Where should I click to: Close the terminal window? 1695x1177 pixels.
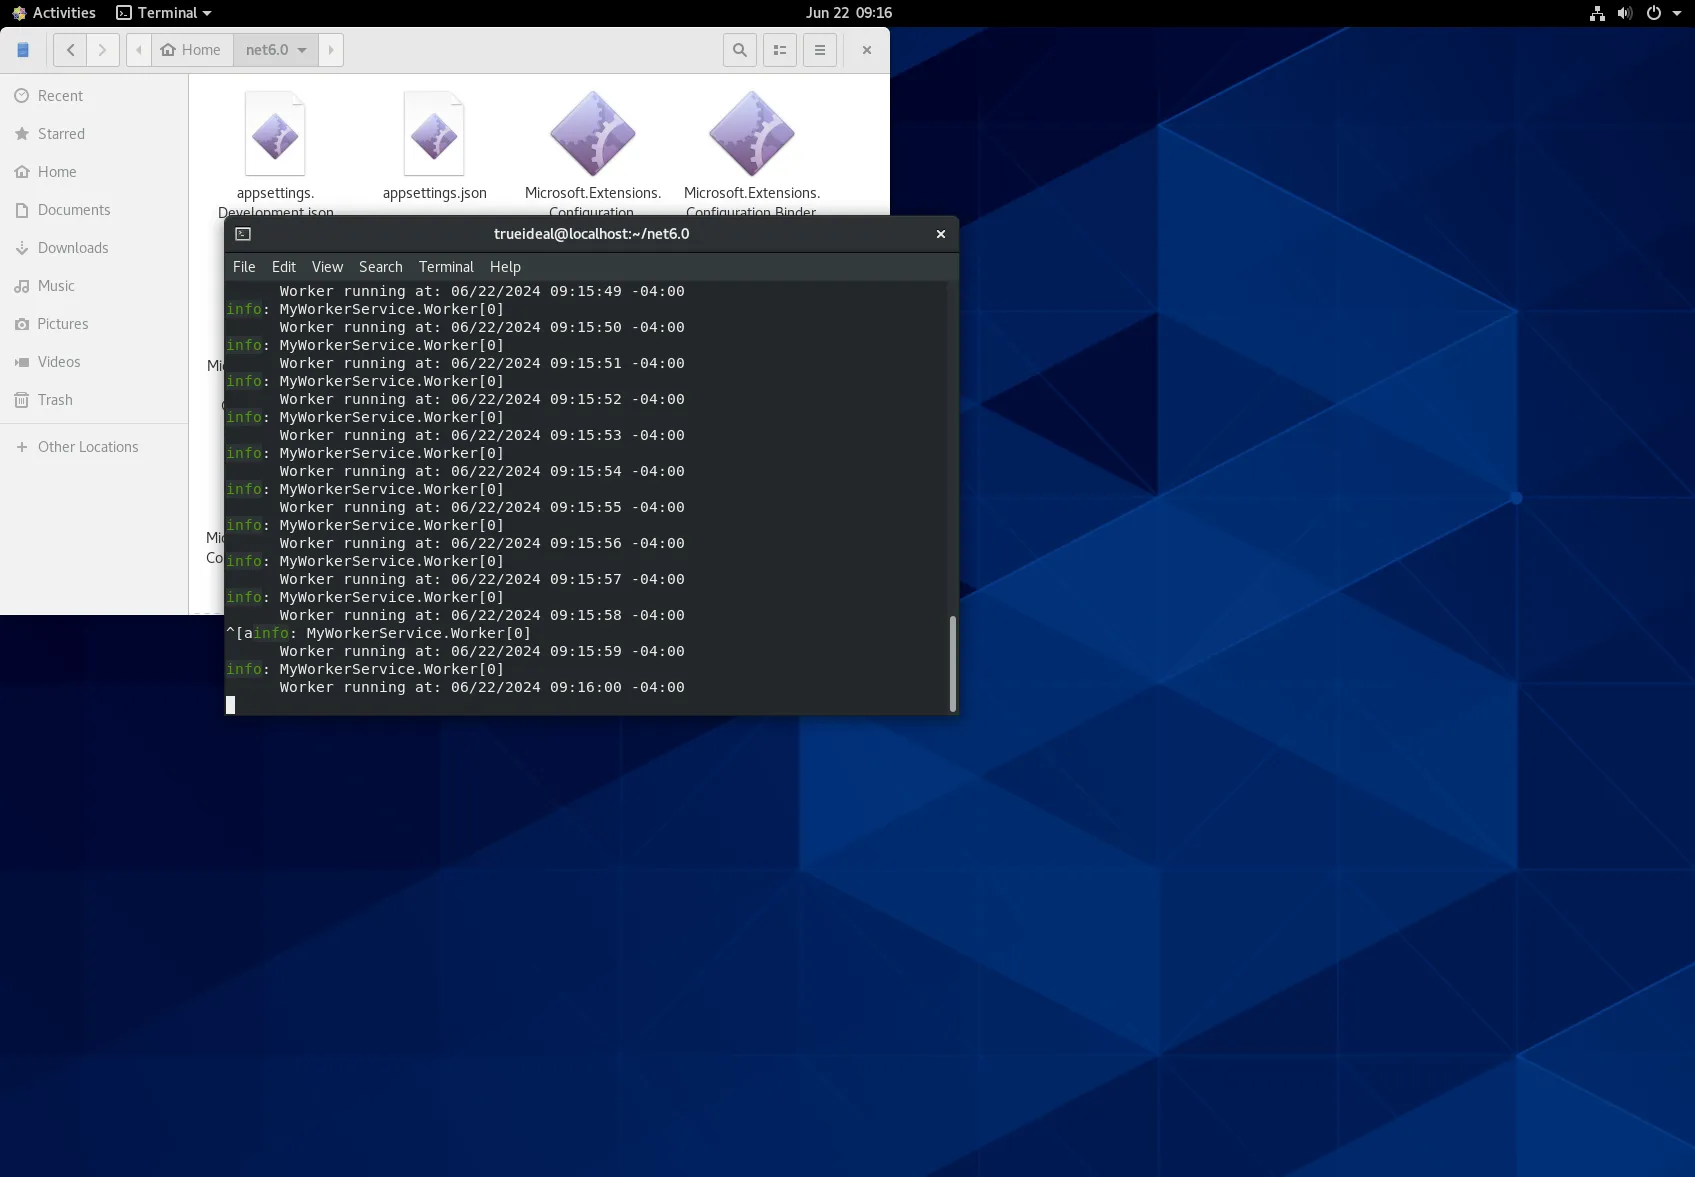940,234
